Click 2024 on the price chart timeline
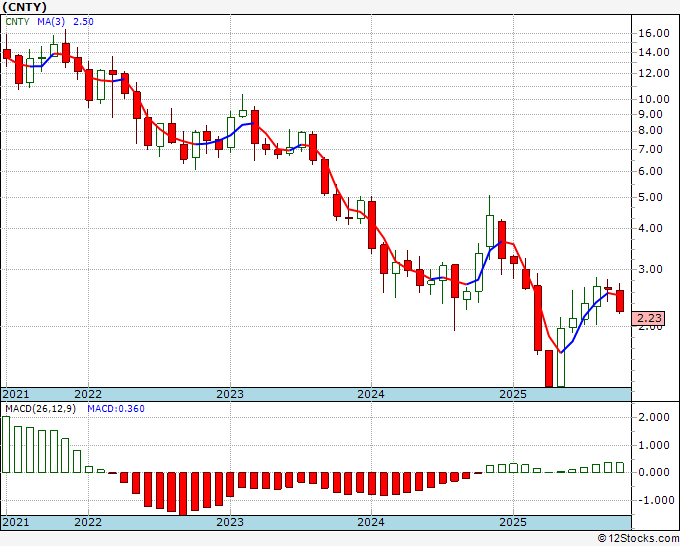Viewport: 680px width, 546px height. point(371,394)
